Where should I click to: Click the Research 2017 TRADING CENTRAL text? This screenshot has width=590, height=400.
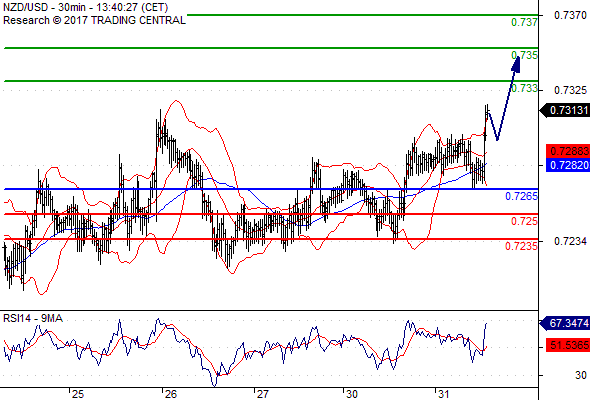[94, 20]
